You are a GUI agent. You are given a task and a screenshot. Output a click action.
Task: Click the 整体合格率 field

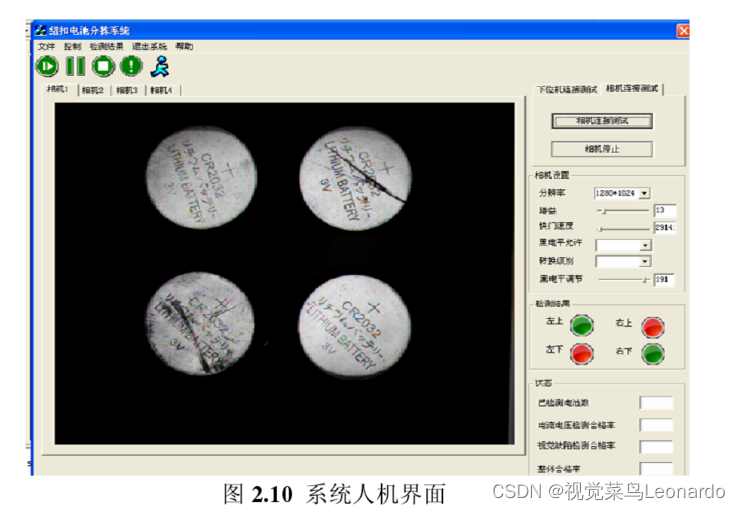click(x=656, y=468)
